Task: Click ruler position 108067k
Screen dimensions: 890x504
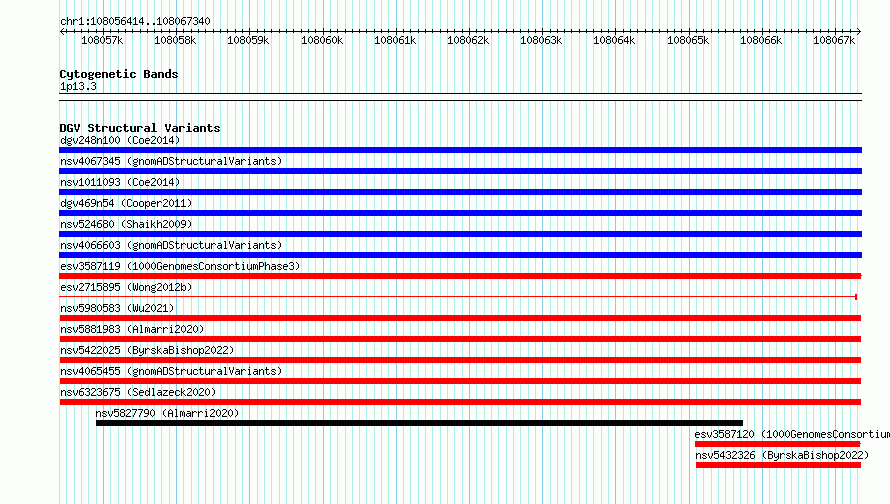Action: click(834, 40)
